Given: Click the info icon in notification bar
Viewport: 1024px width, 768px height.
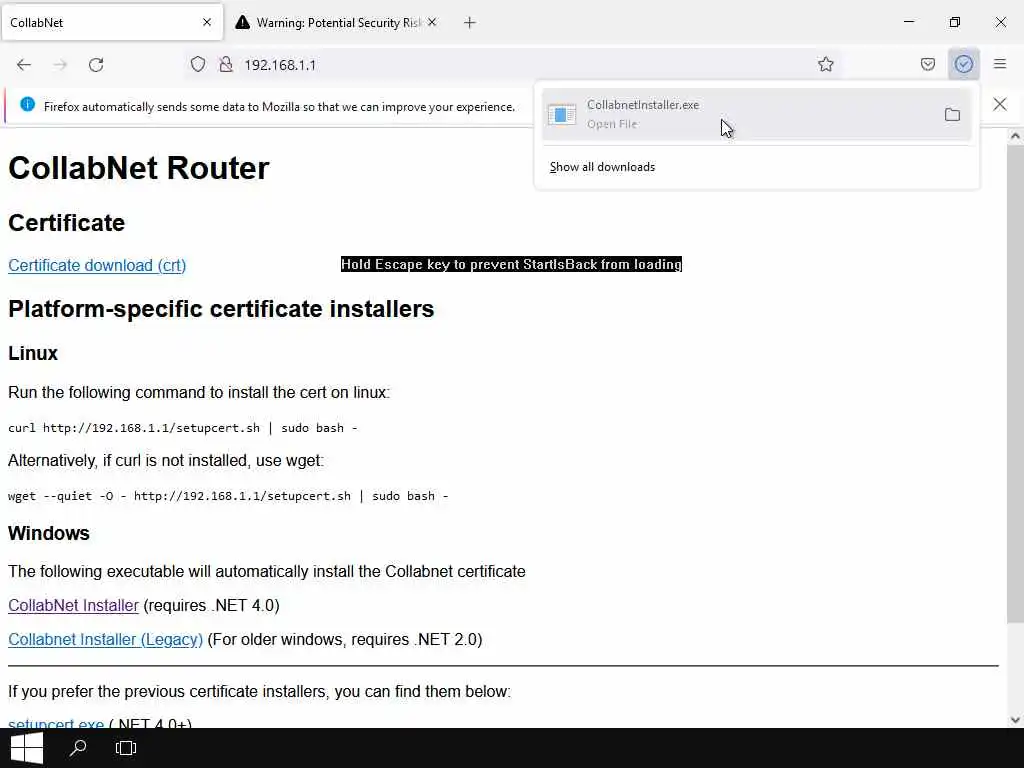Looking at the screenshot, I should pyautogui.click(x=27, y=104).
